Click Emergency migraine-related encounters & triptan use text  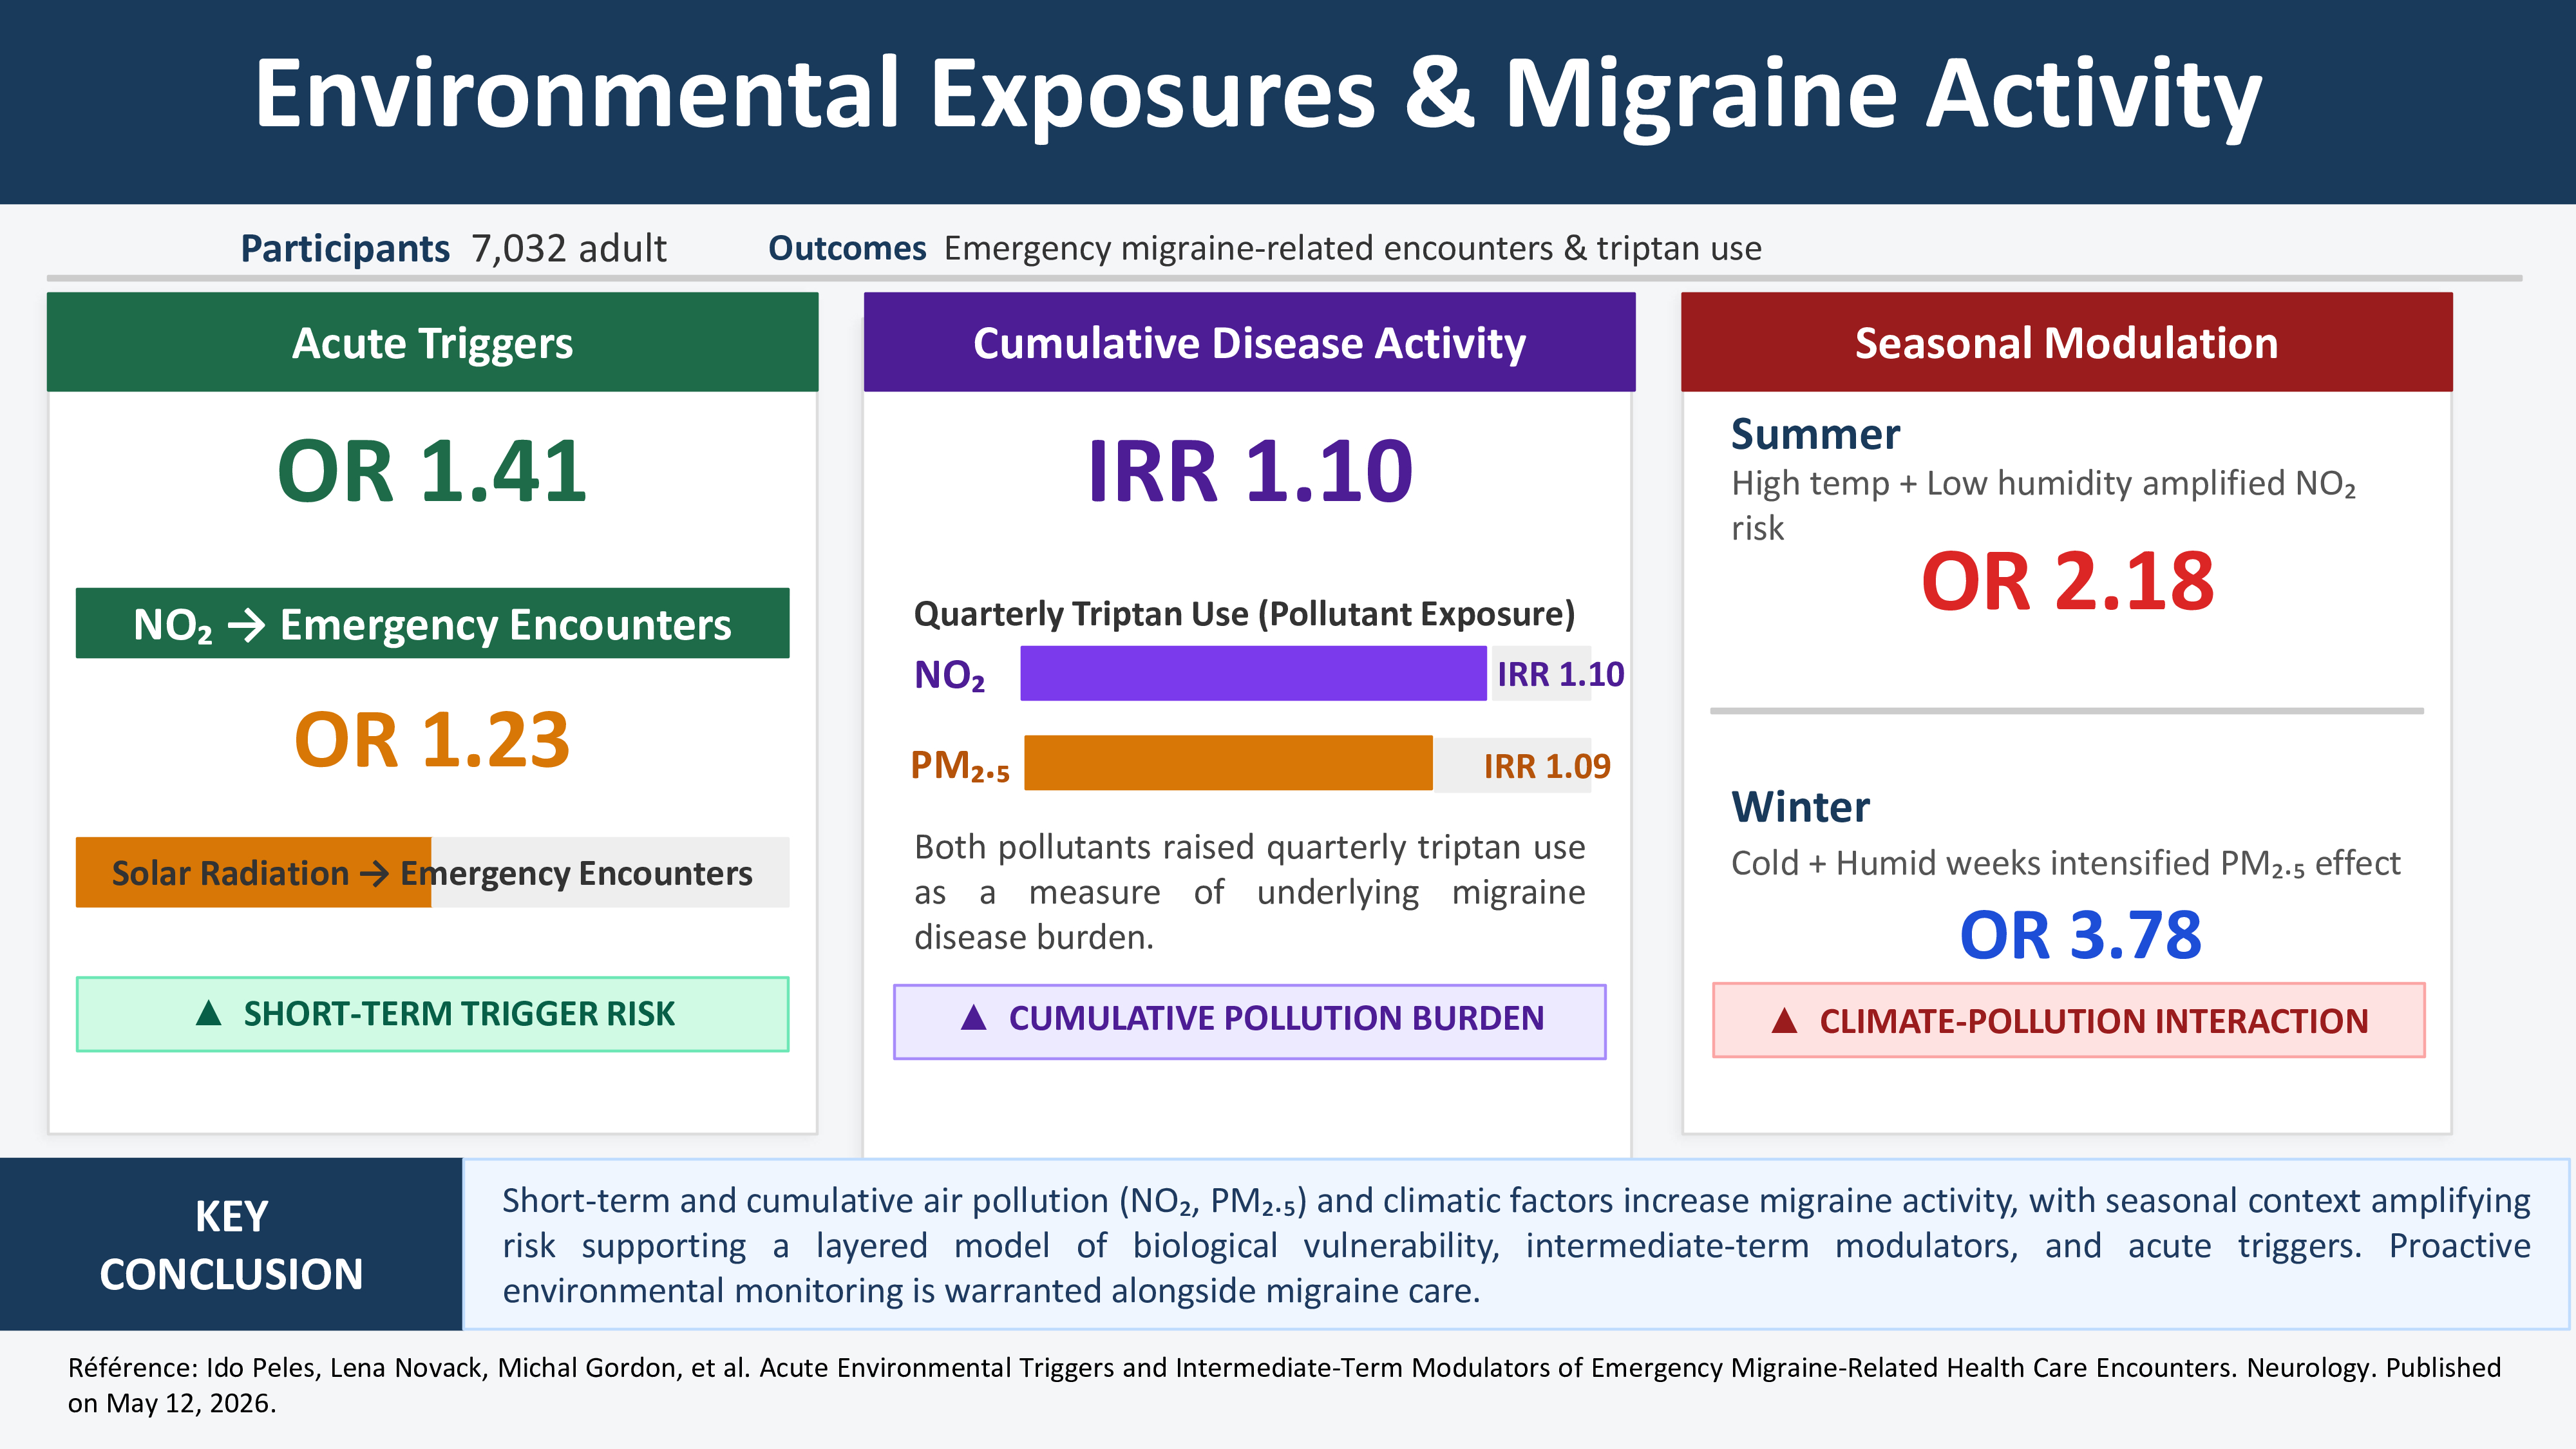pos(1352,248)
